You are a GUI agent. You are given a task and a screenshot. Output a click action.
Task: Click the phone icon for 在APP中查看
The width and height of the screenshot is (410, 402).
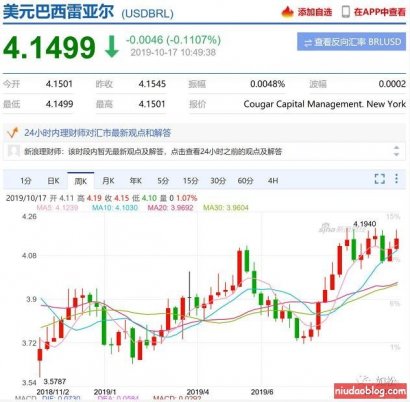click(x=346, y=12)
